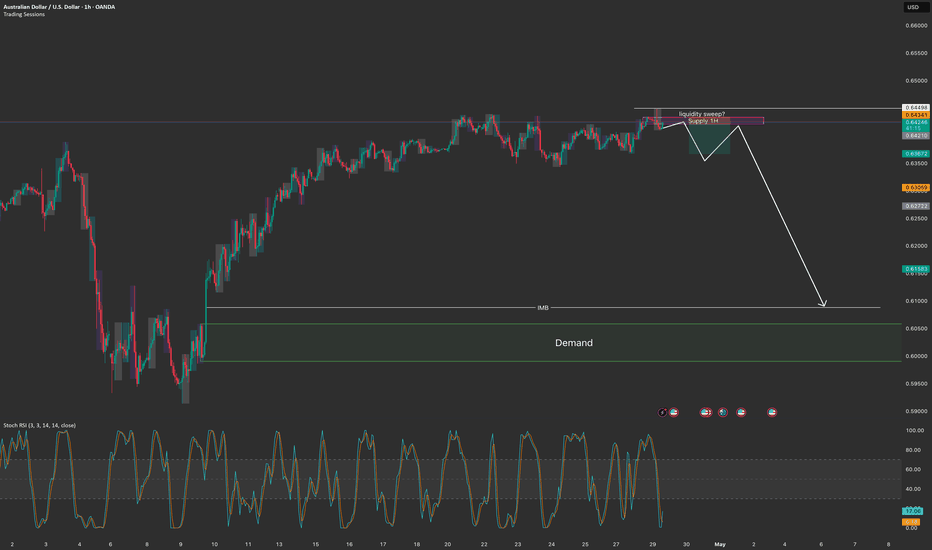Click date 13 on the time axis
This screenshot has height=550, width=932.
tap(279, 544)
